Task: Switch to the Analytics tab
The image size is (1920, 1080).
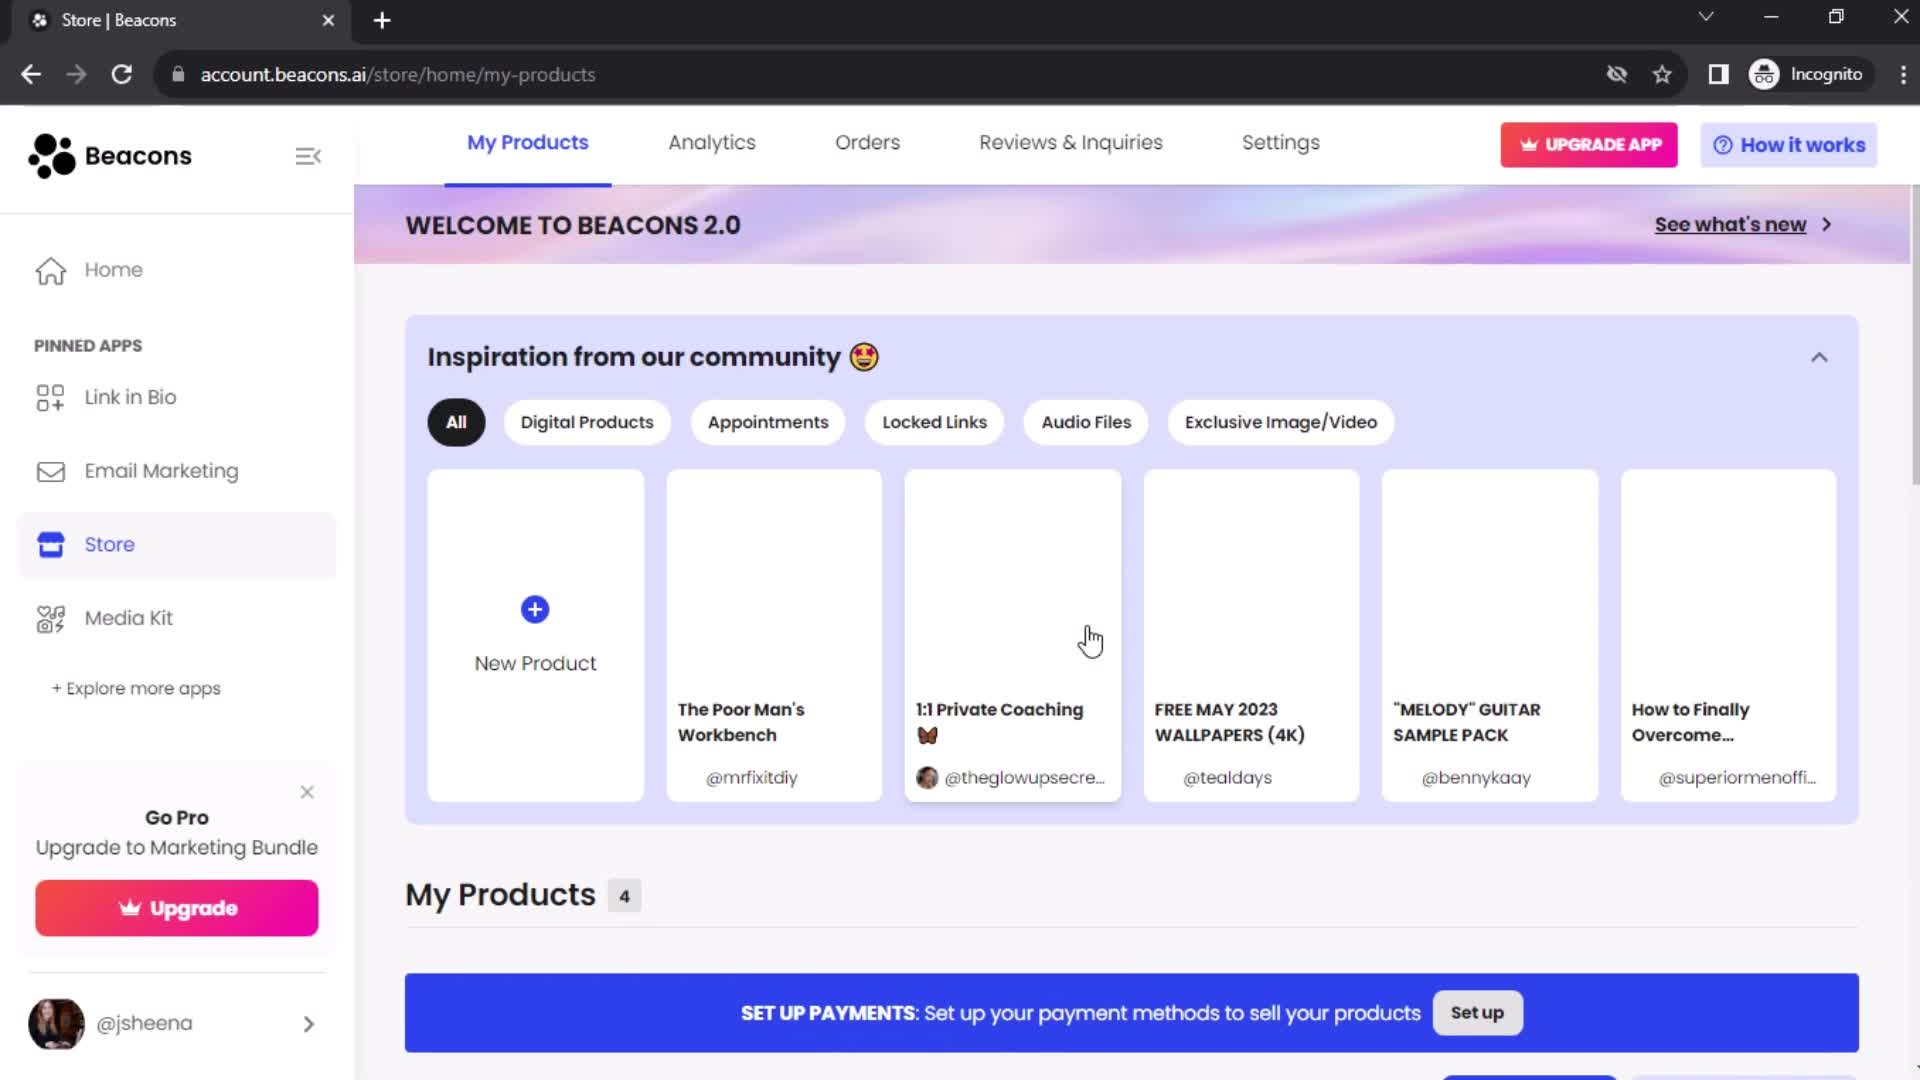Action: tap(711, 142)
